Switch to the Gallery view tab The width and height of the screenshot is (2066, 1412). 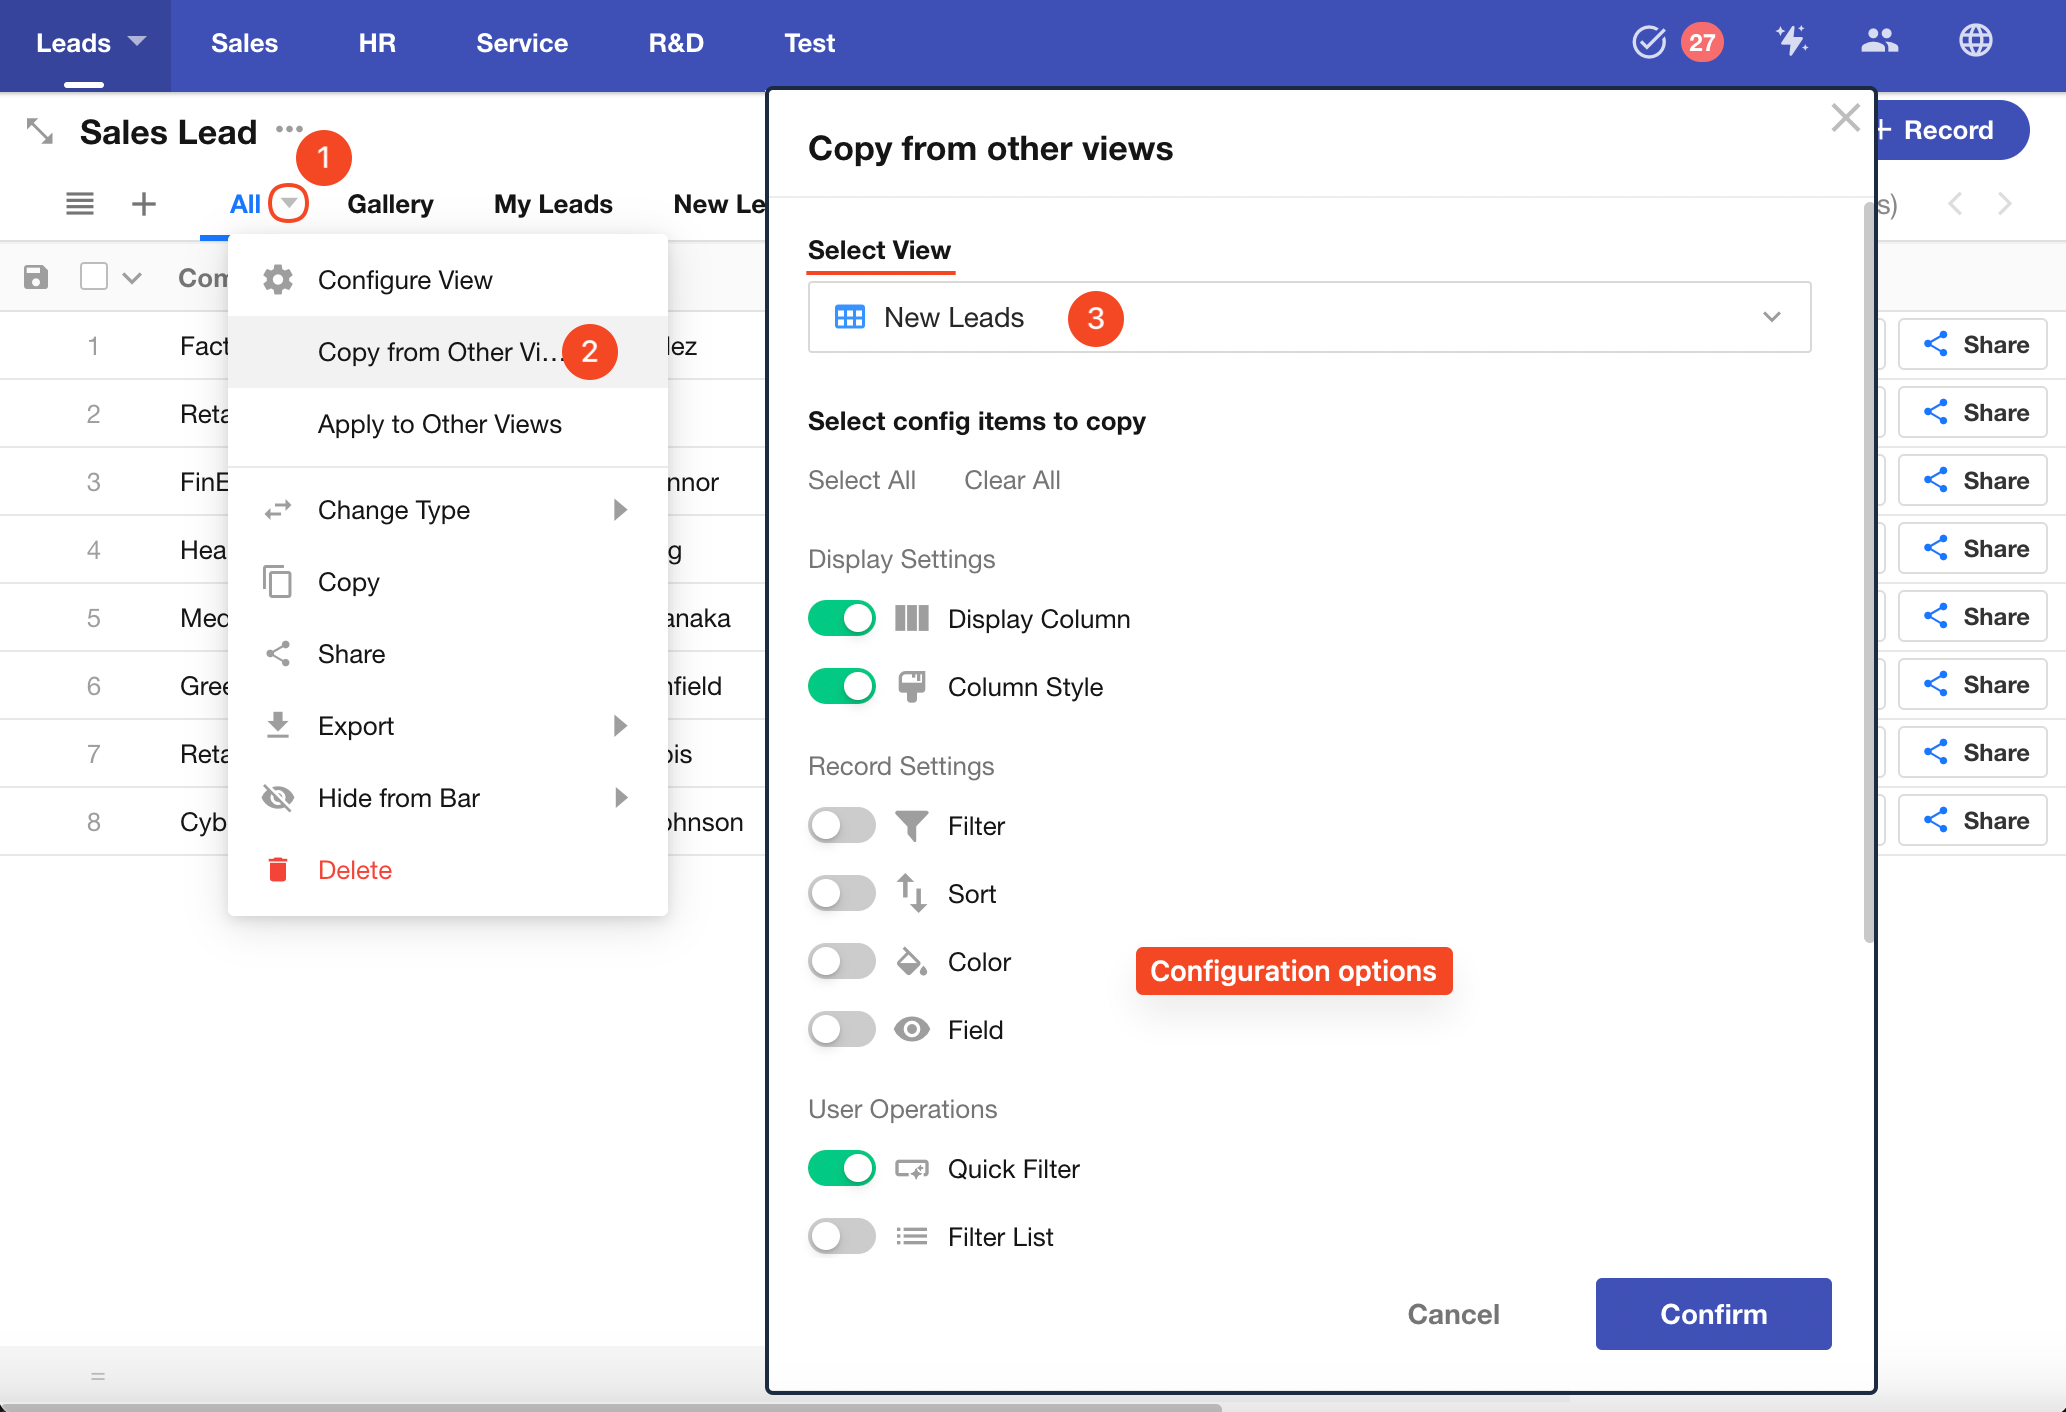click(390, 204)
